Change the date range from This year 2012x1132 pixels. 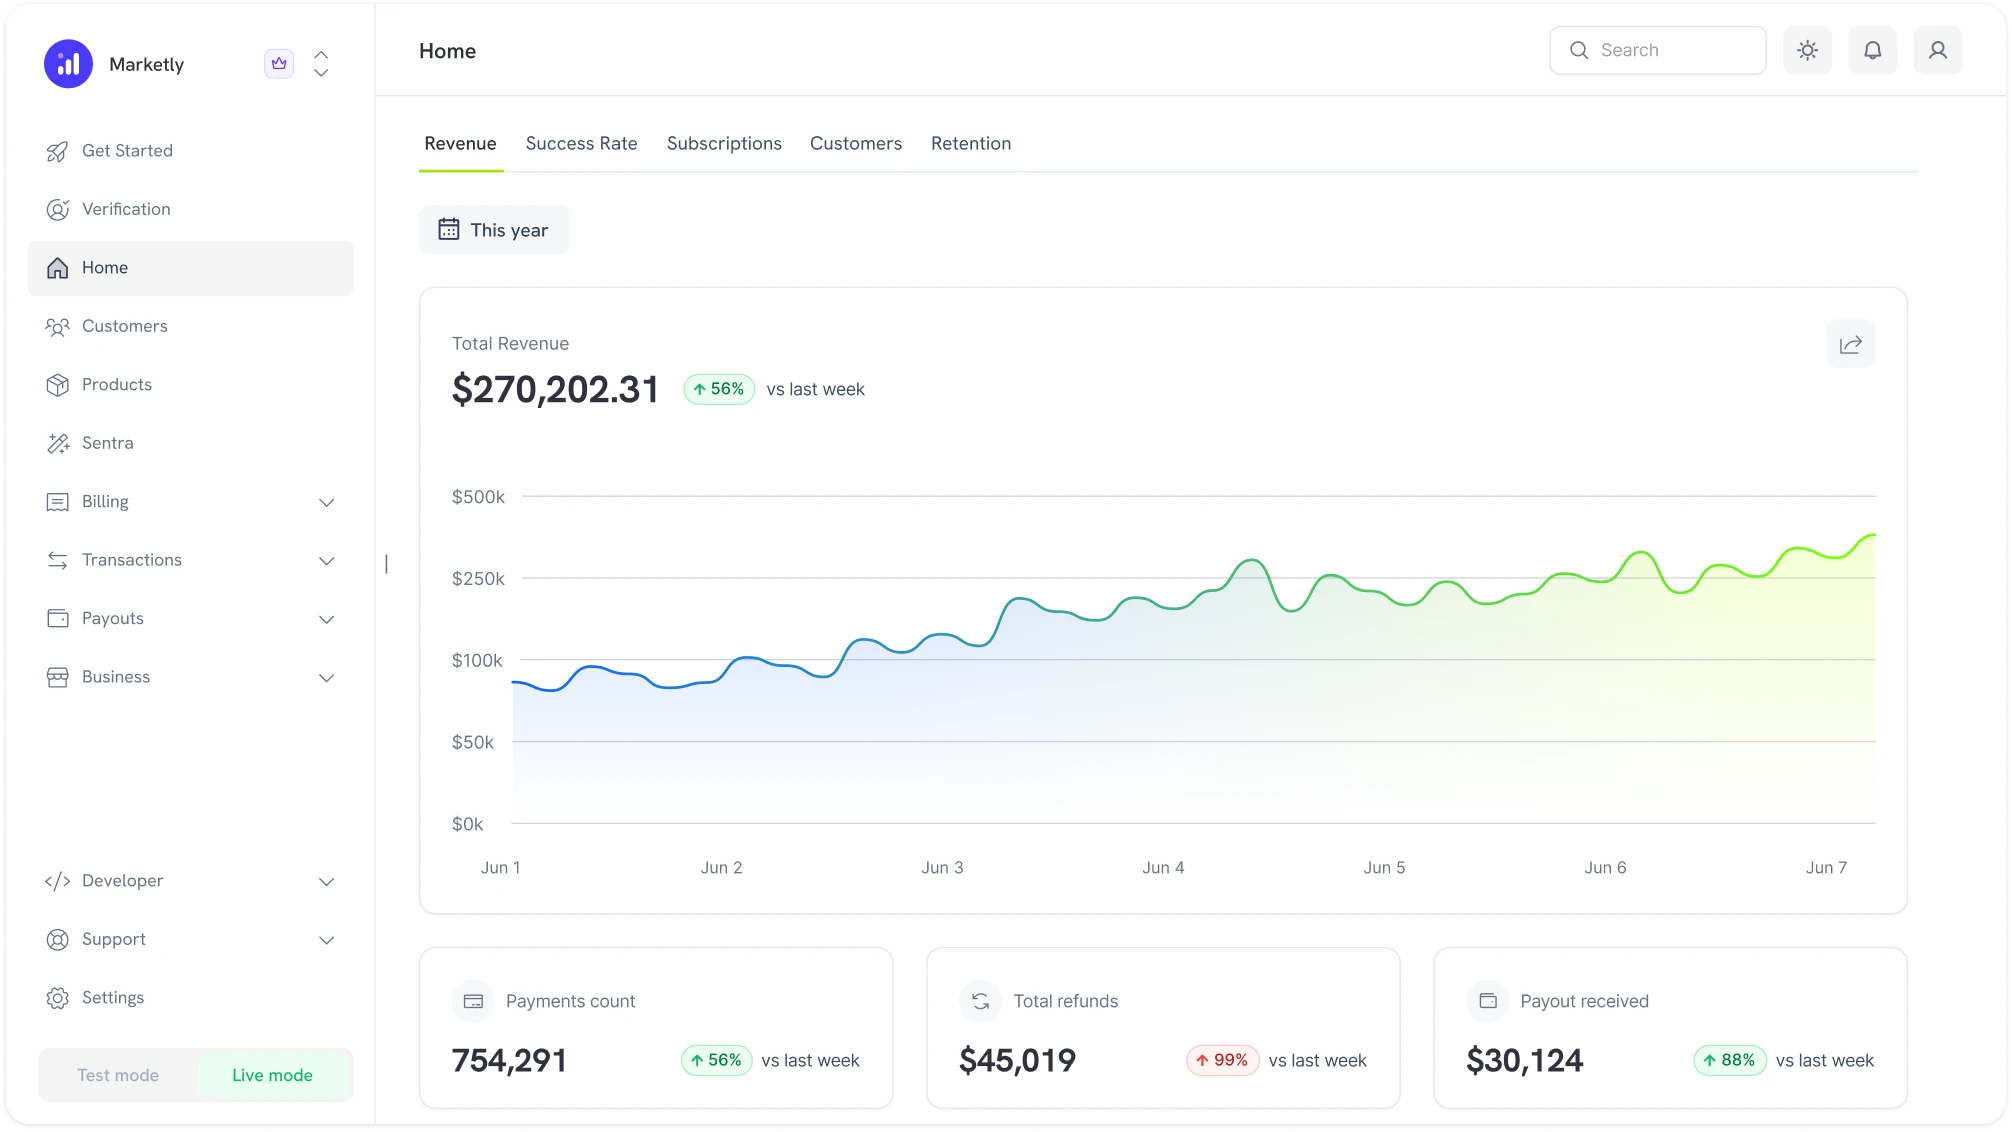(x=493, y=229)
